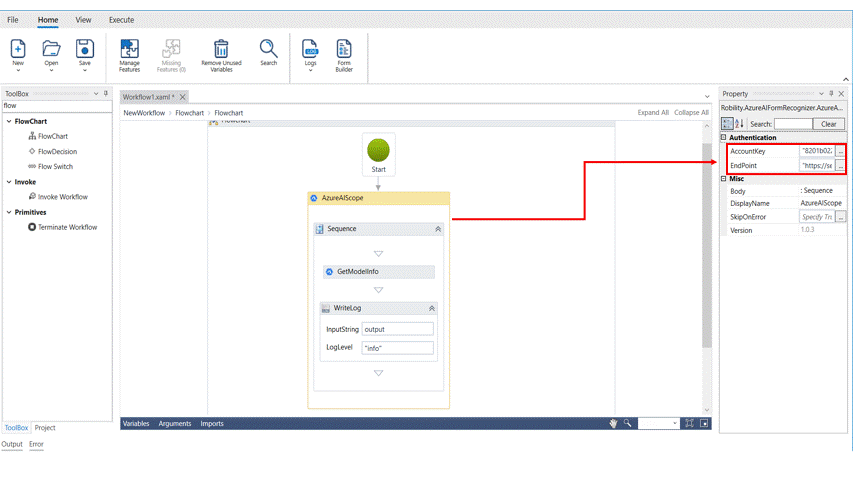Open the Search tool in ribbon

click(x=269, y=49)
